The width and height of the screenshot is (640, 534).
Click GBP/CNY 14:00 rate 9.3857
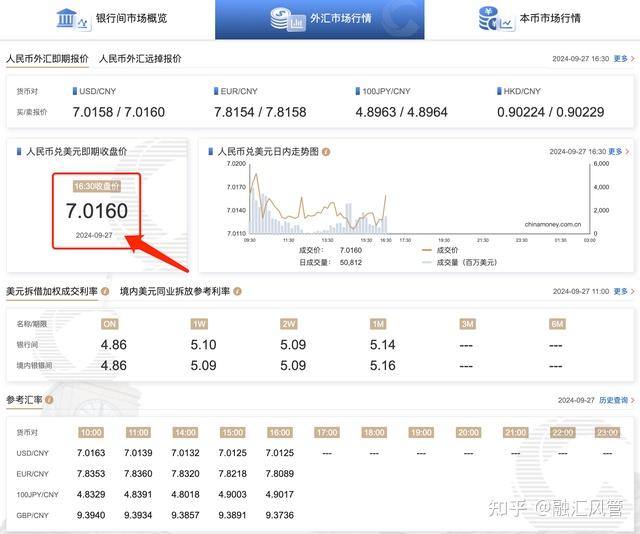pos(185,515)
